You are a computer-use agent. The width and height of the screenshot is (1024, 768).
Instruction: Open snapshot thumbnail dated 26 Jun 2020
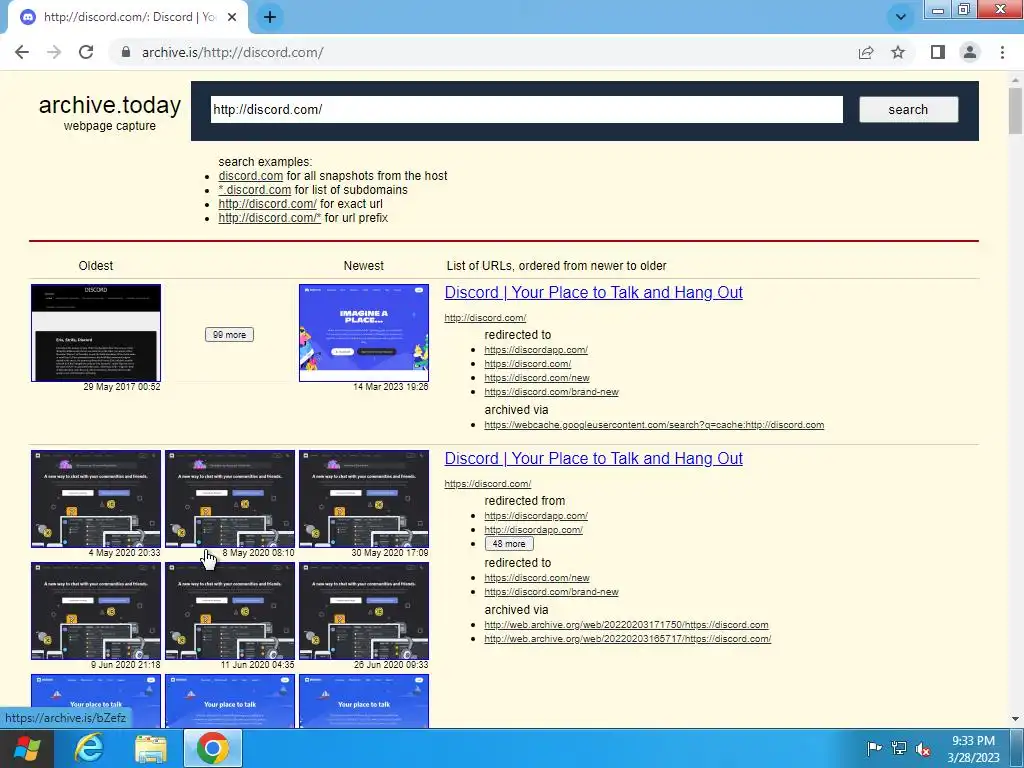[364, 611]
